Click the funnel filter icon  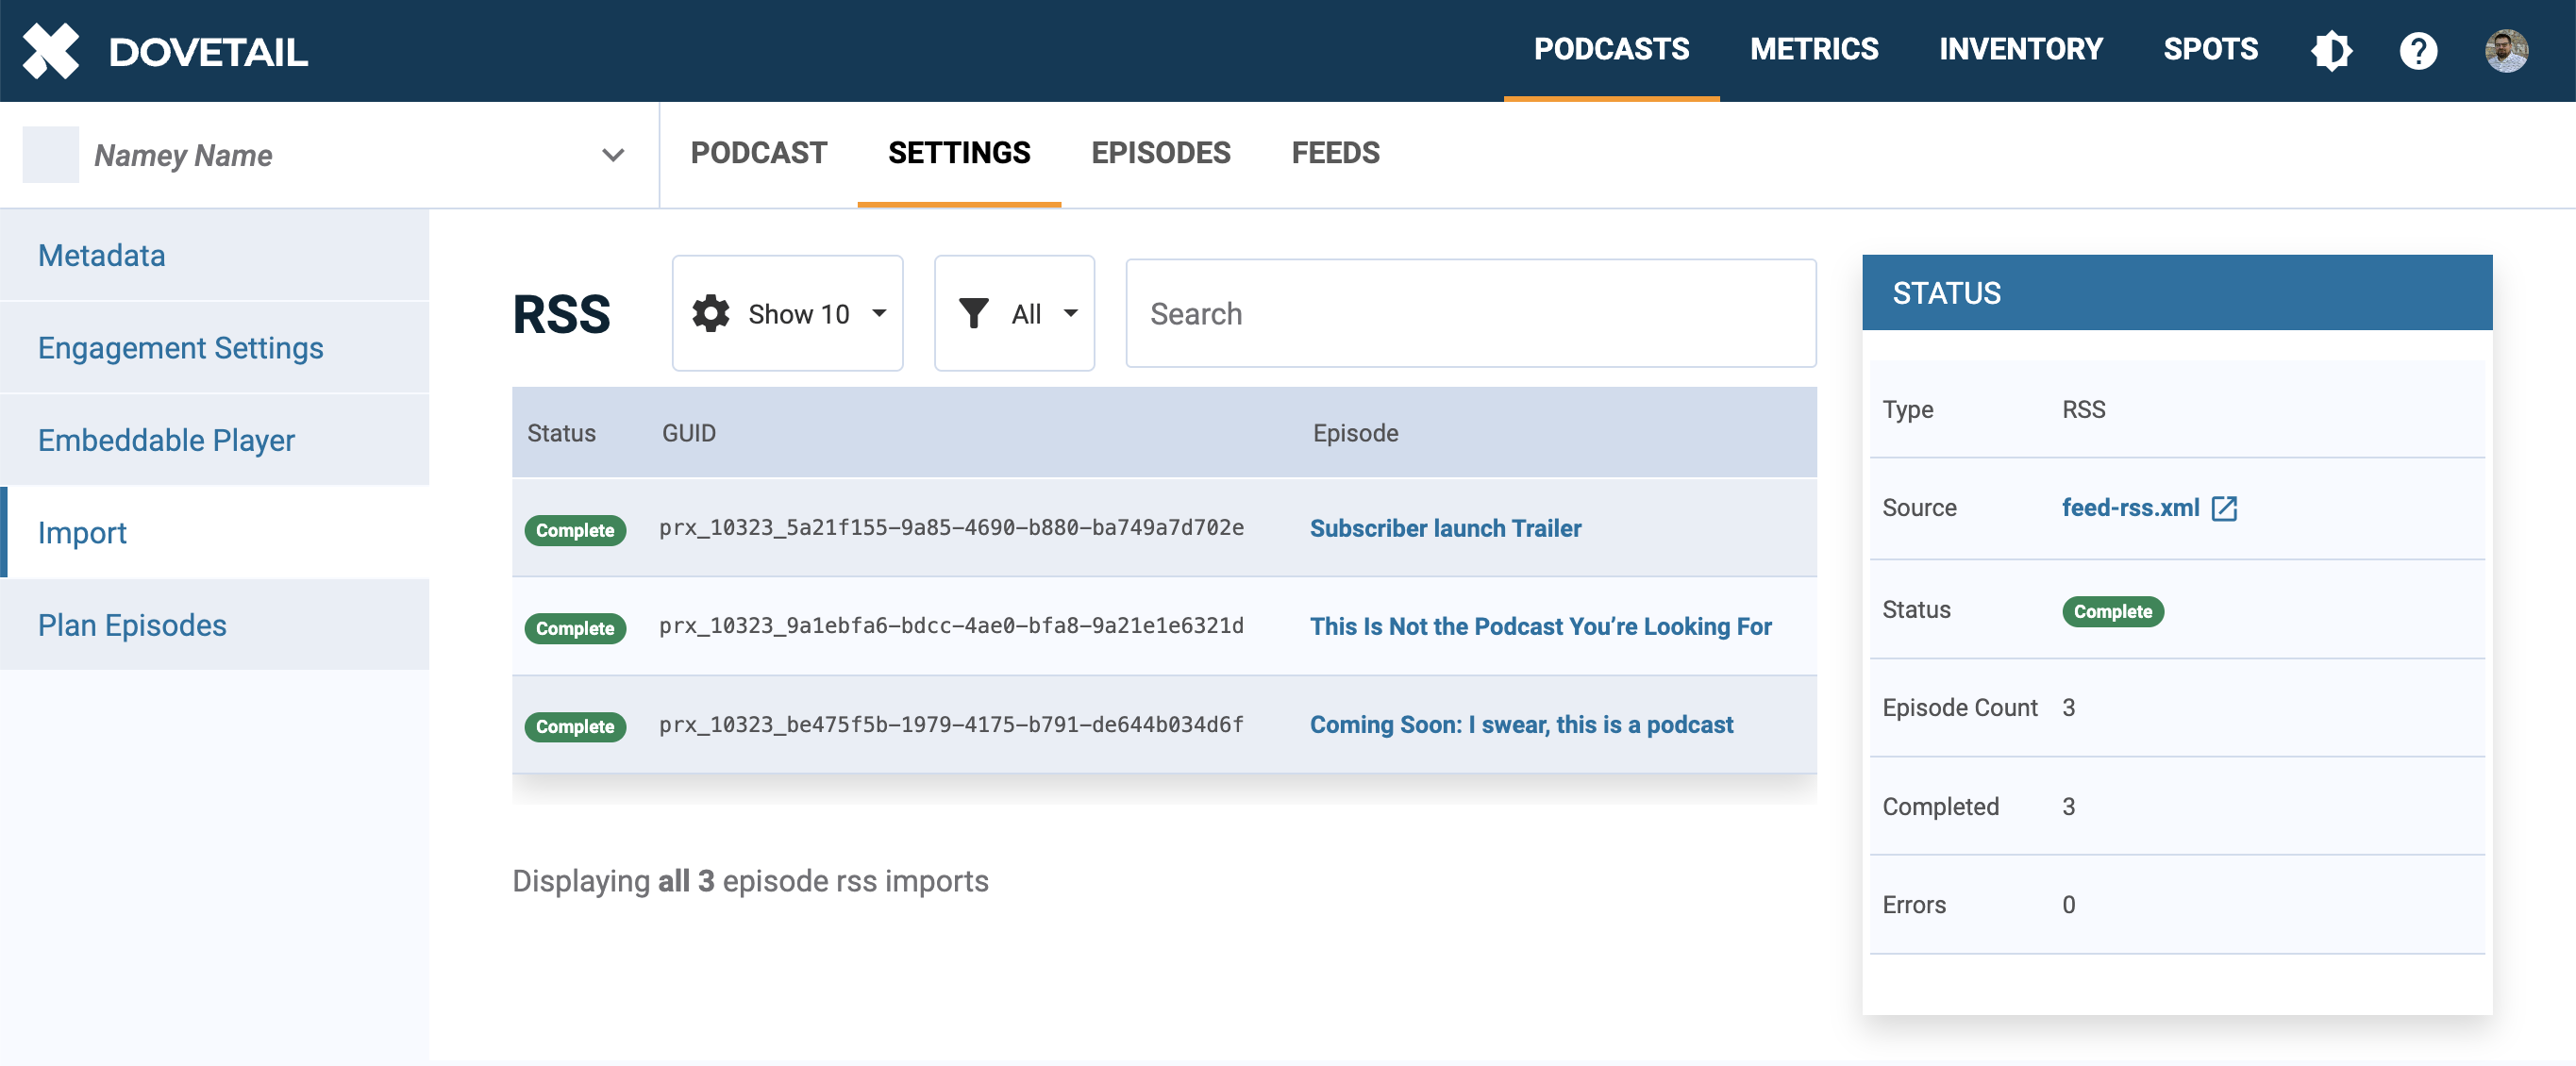click(973, 313)
